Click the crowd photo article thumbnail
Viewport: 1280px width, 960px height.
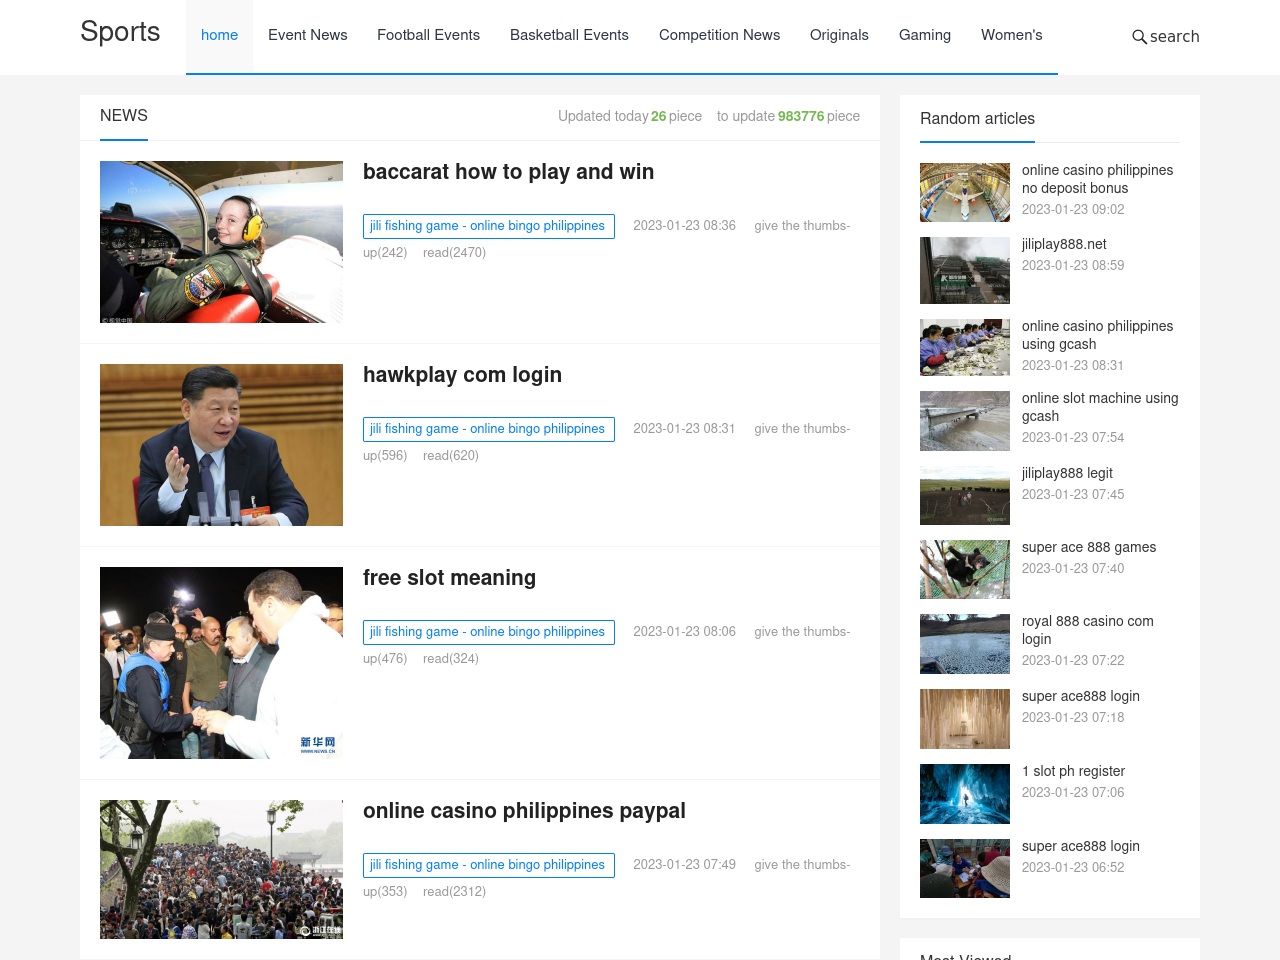tap(221, 869)
